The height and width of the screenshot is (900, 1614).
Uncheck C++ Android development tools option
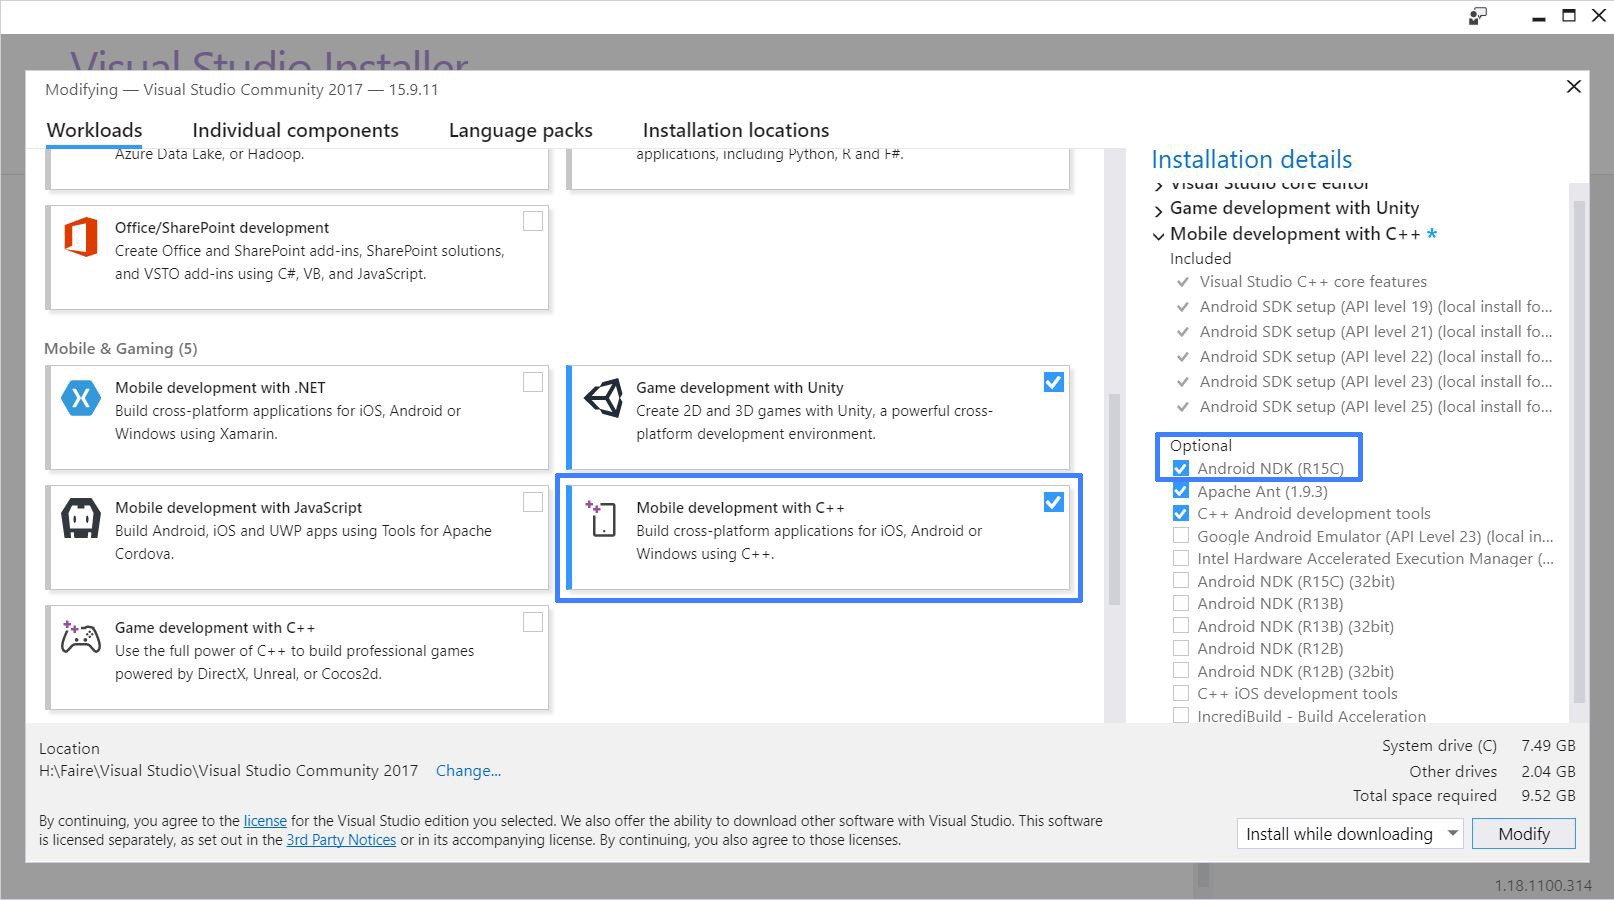pyautogui.click(x=1181, y=513)
